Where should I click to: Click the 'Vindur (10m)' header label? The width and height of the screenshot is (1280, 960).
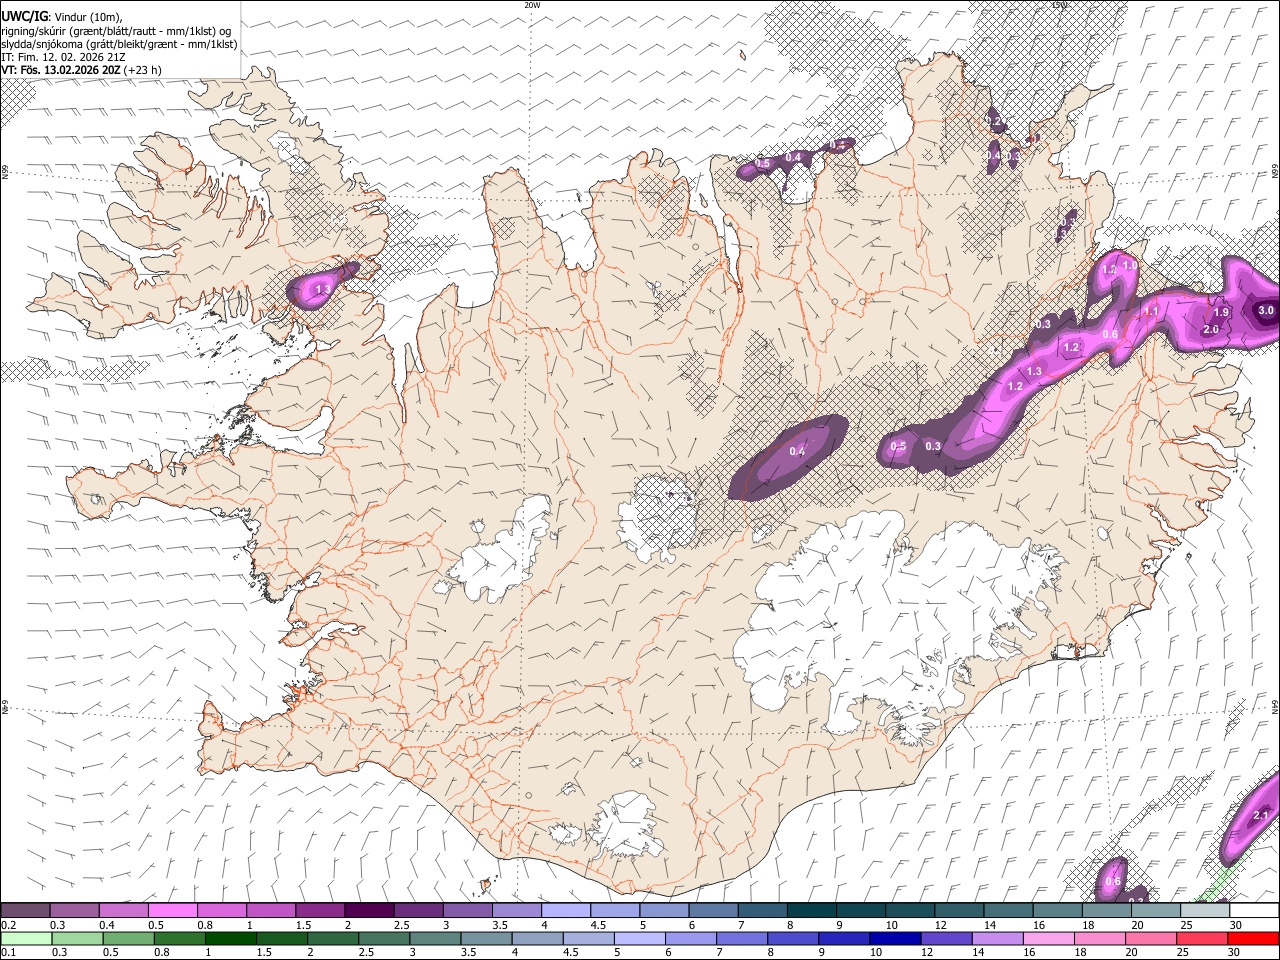coord(87,16)
